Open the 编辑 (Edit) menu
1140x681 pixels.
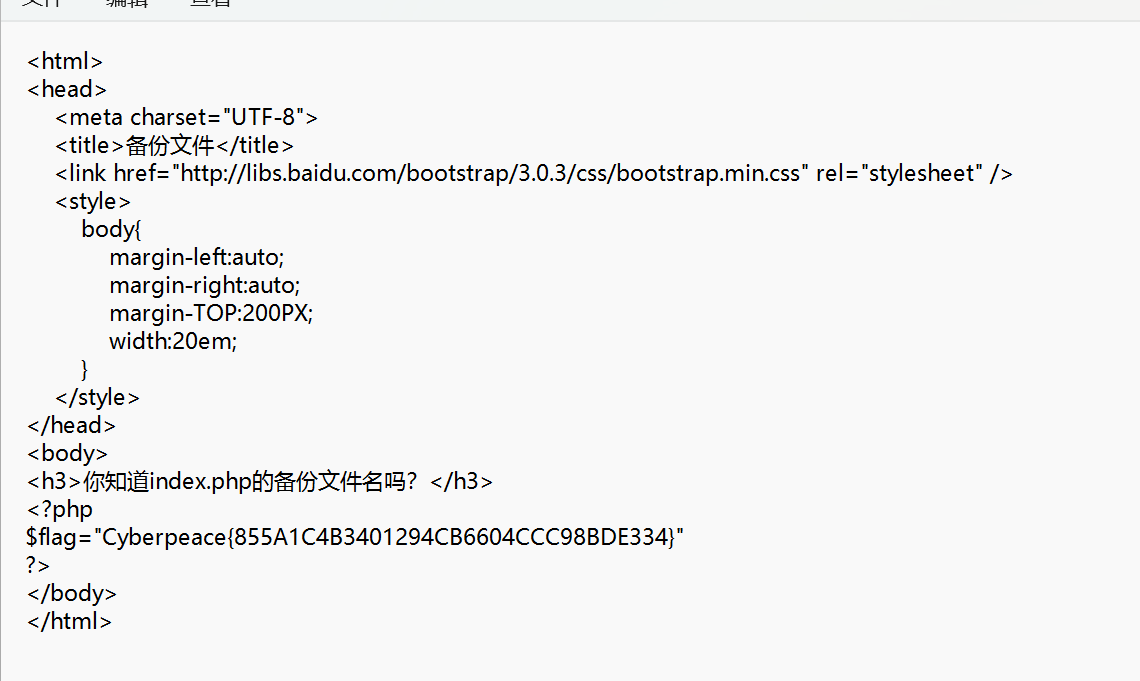click(x=126, y=3)
